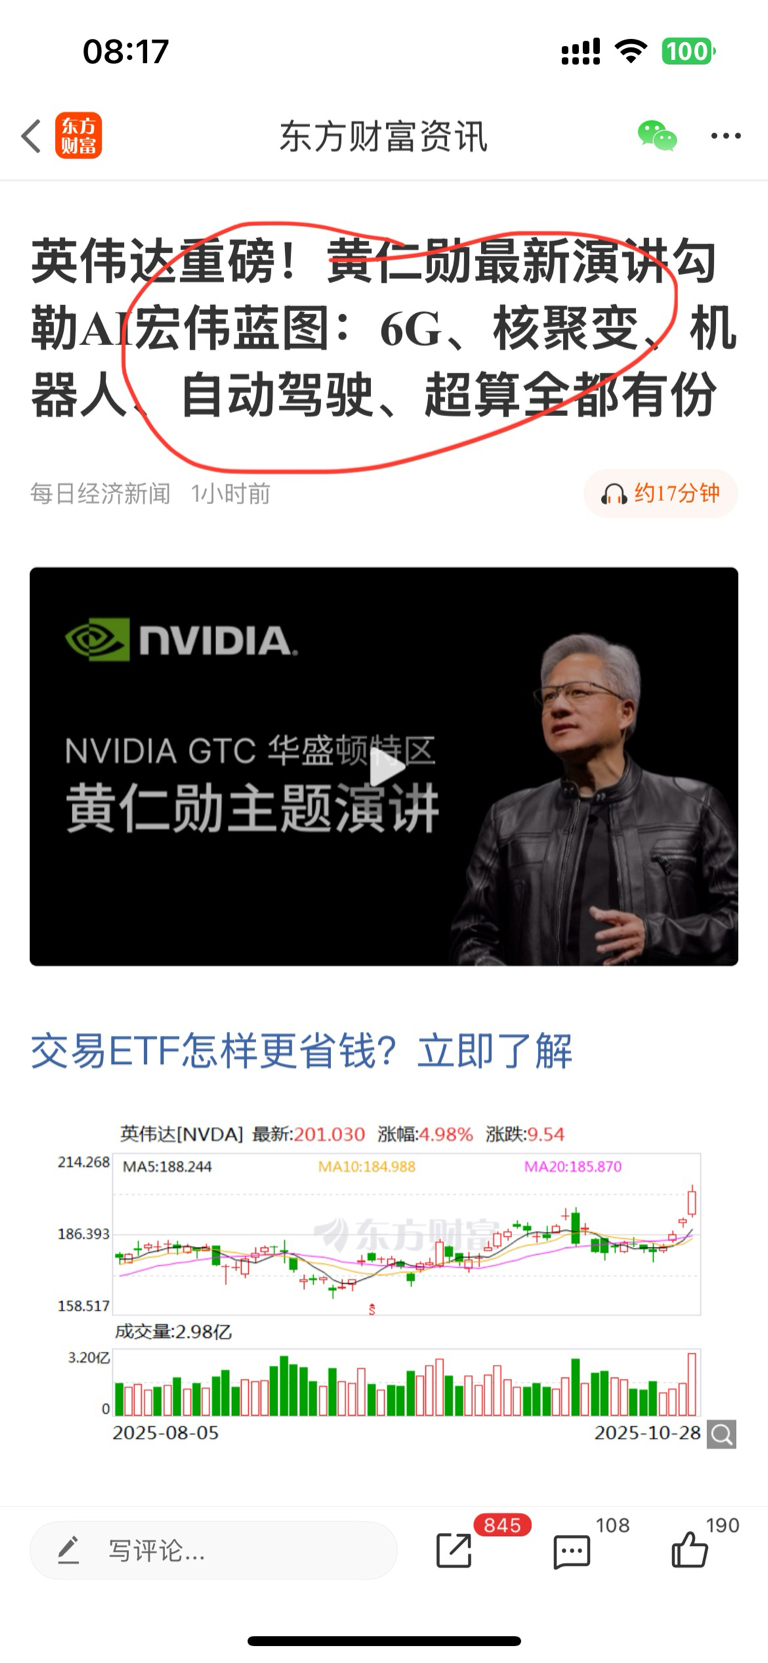Open the NVDA candlestick price chart
768x1663 pixels.
[407, 1234]
